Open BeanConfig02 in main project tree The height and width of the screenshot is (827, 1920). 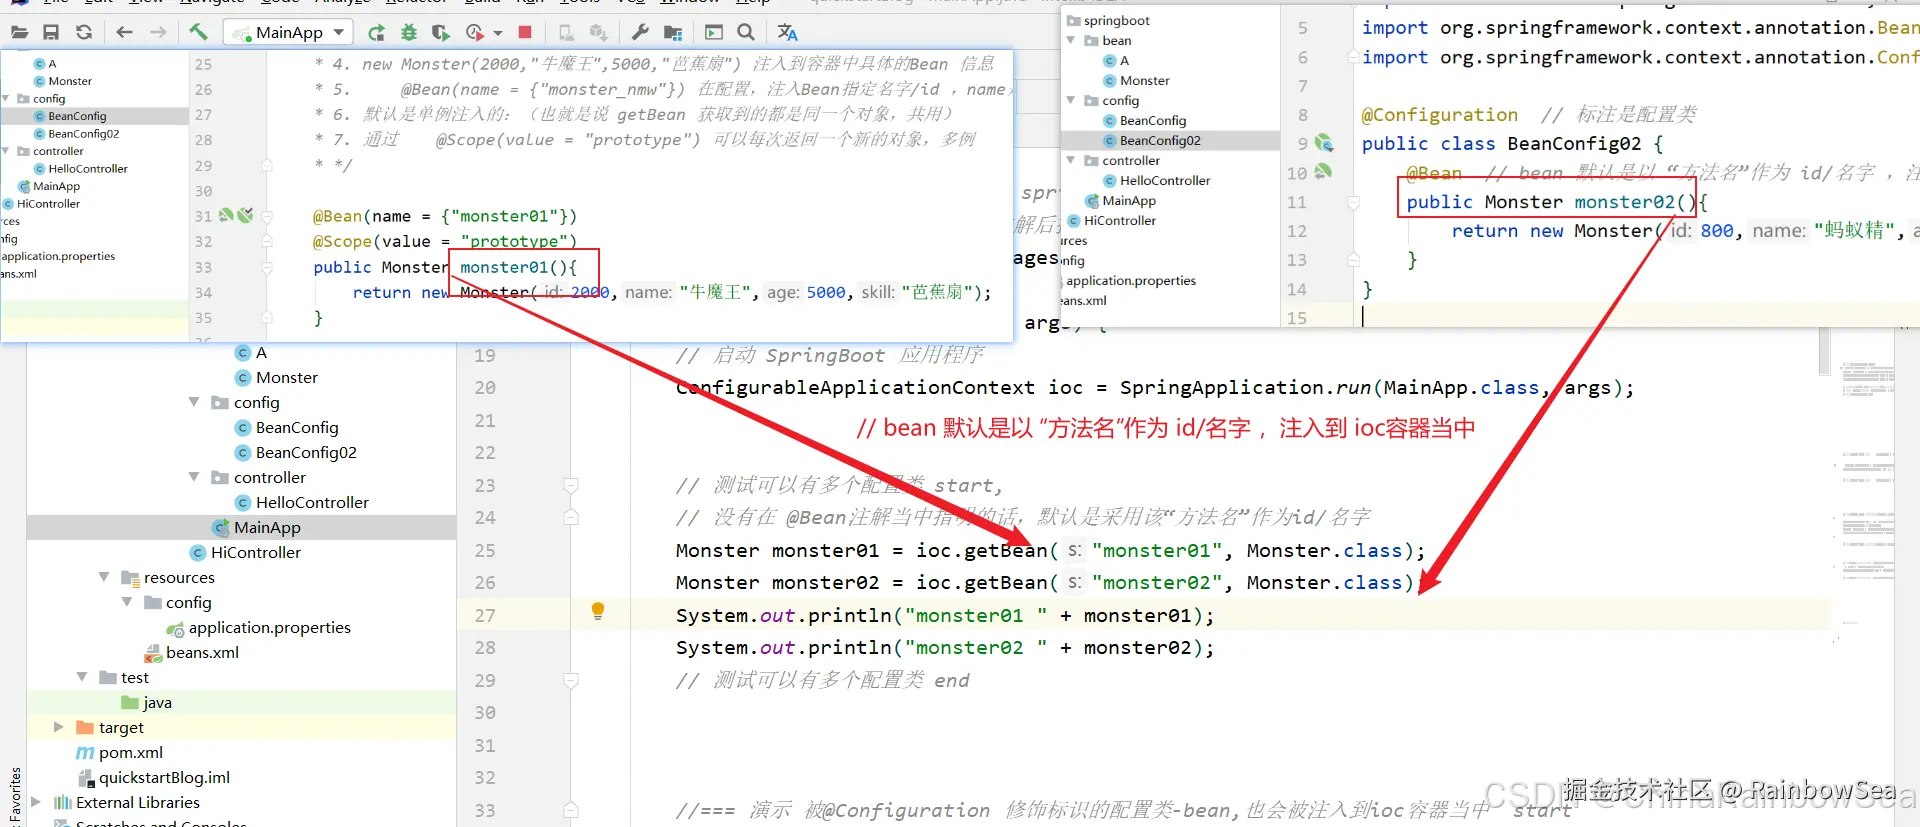pyautogui.click(x=306, y=452)
